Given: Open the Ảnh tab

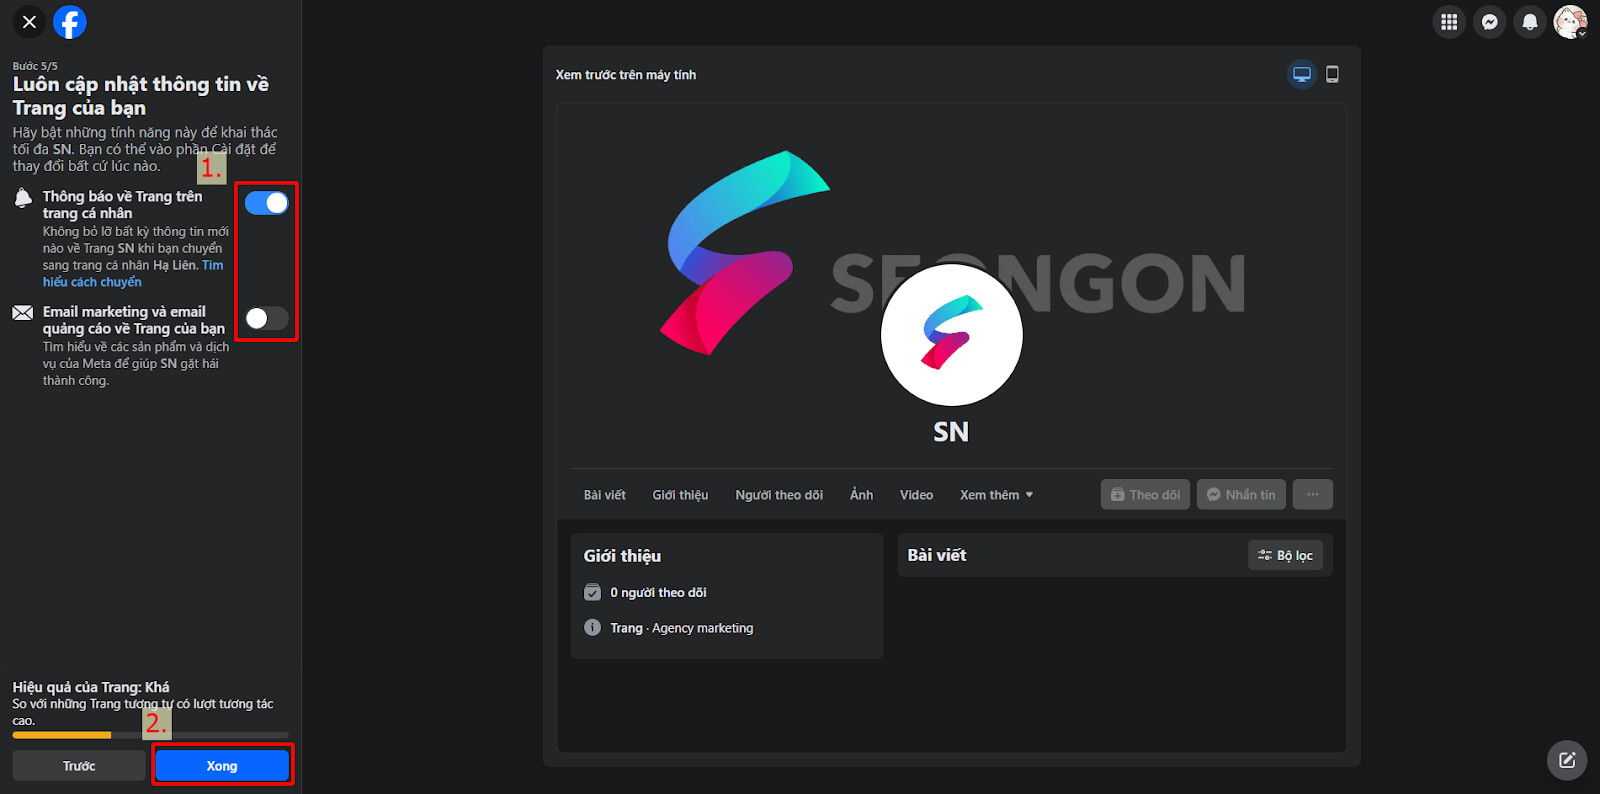Looking at the screenshot, I should tap(862, 495).
